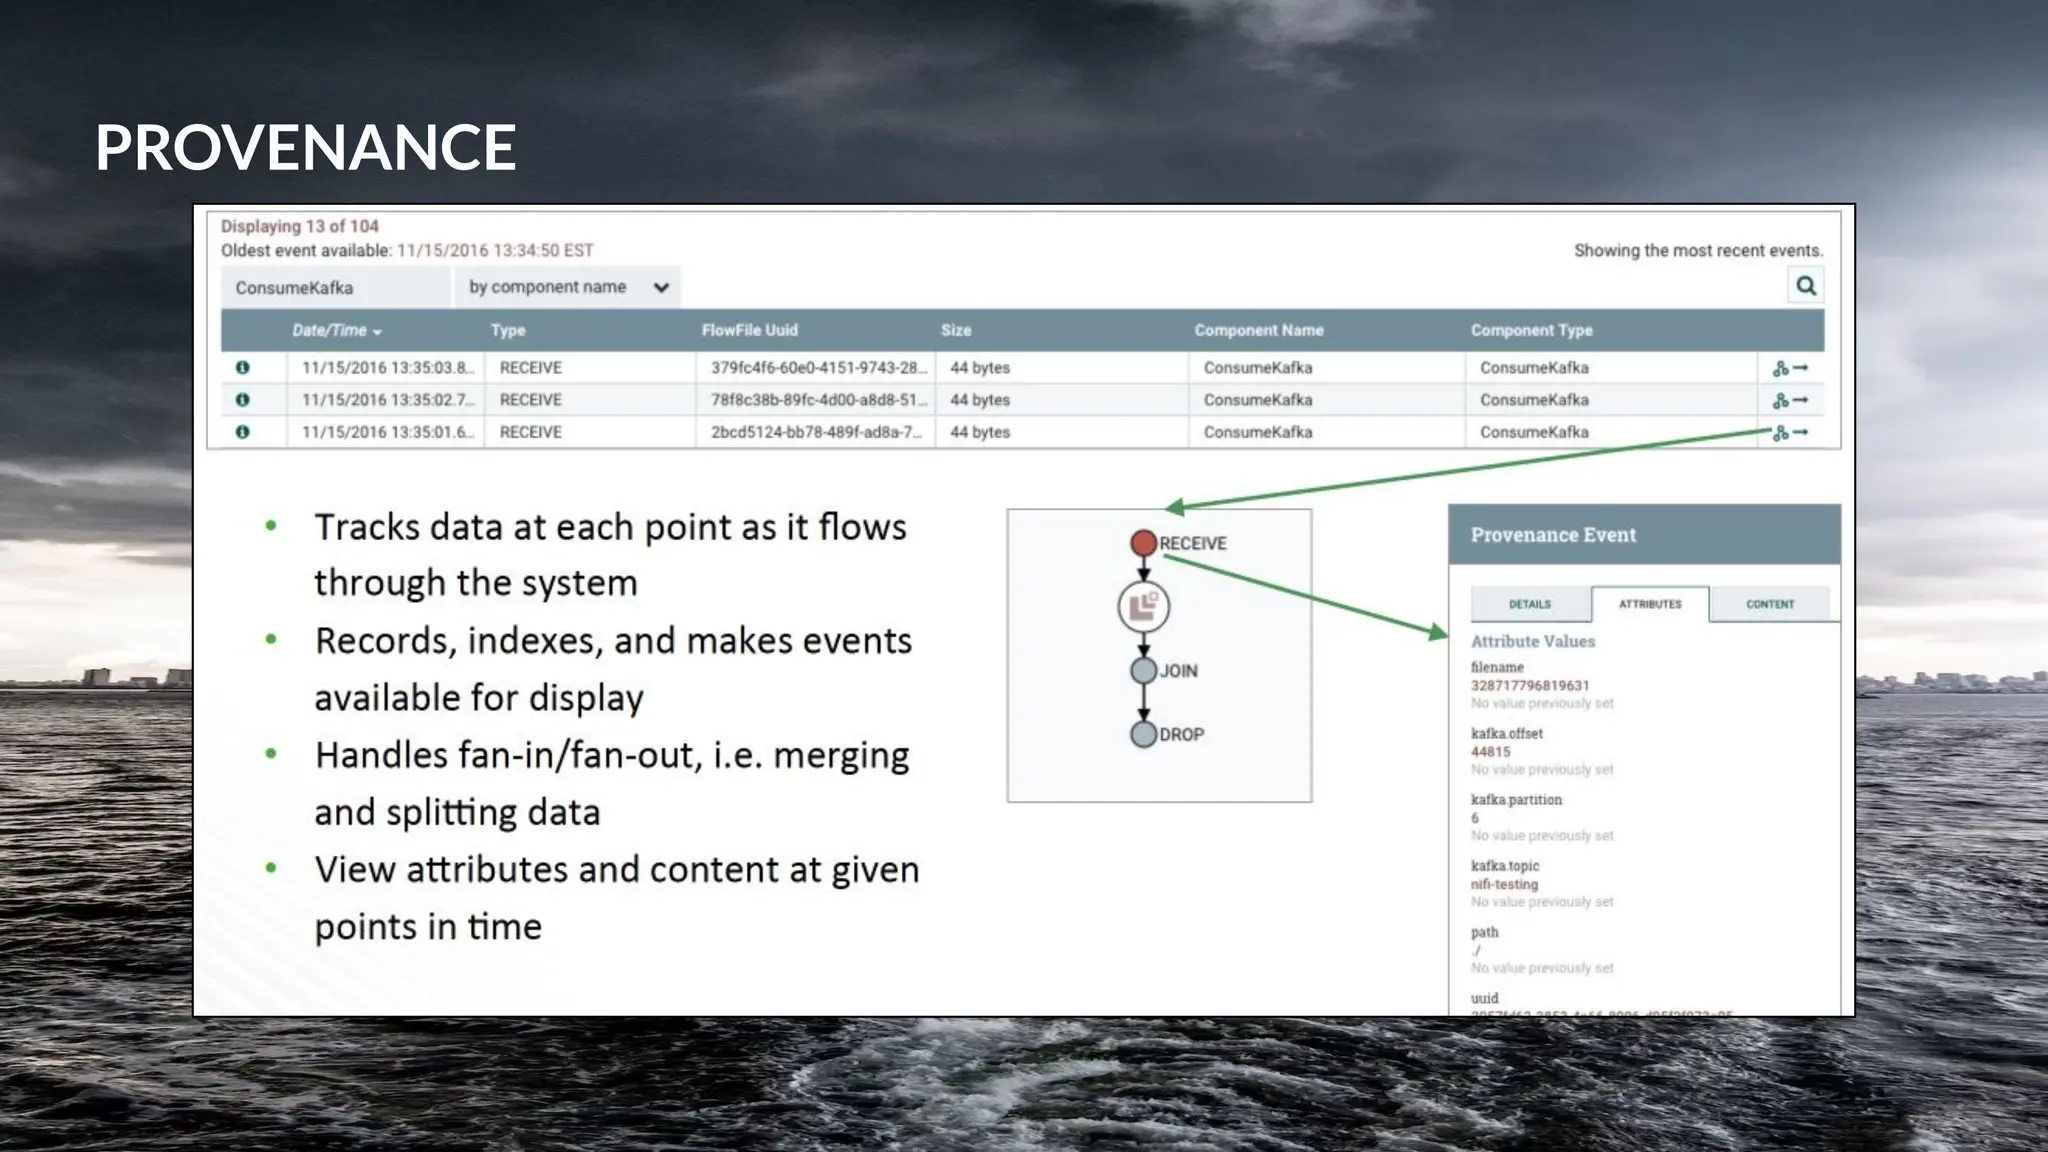Click the search magnifier icon
The width and height of the screenshot is (2048, 1152).
tap(1805, 286)
